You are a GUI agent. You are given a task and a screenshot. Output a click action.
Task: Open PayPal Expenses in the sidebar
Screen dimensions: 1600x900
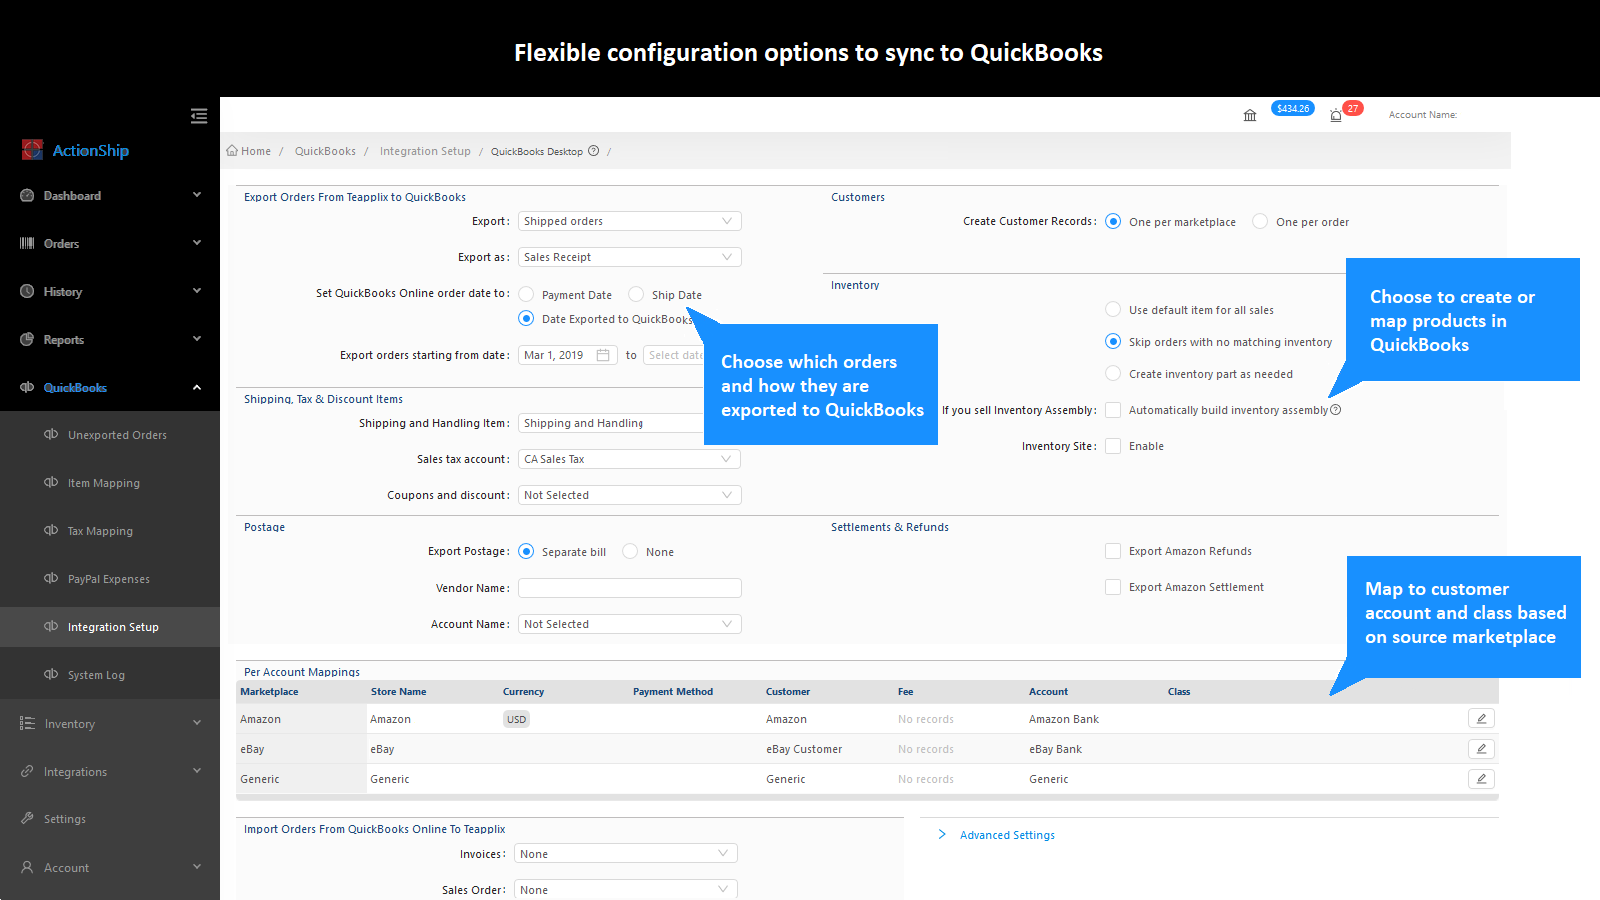pyautogui.click(x=110, y=579)
